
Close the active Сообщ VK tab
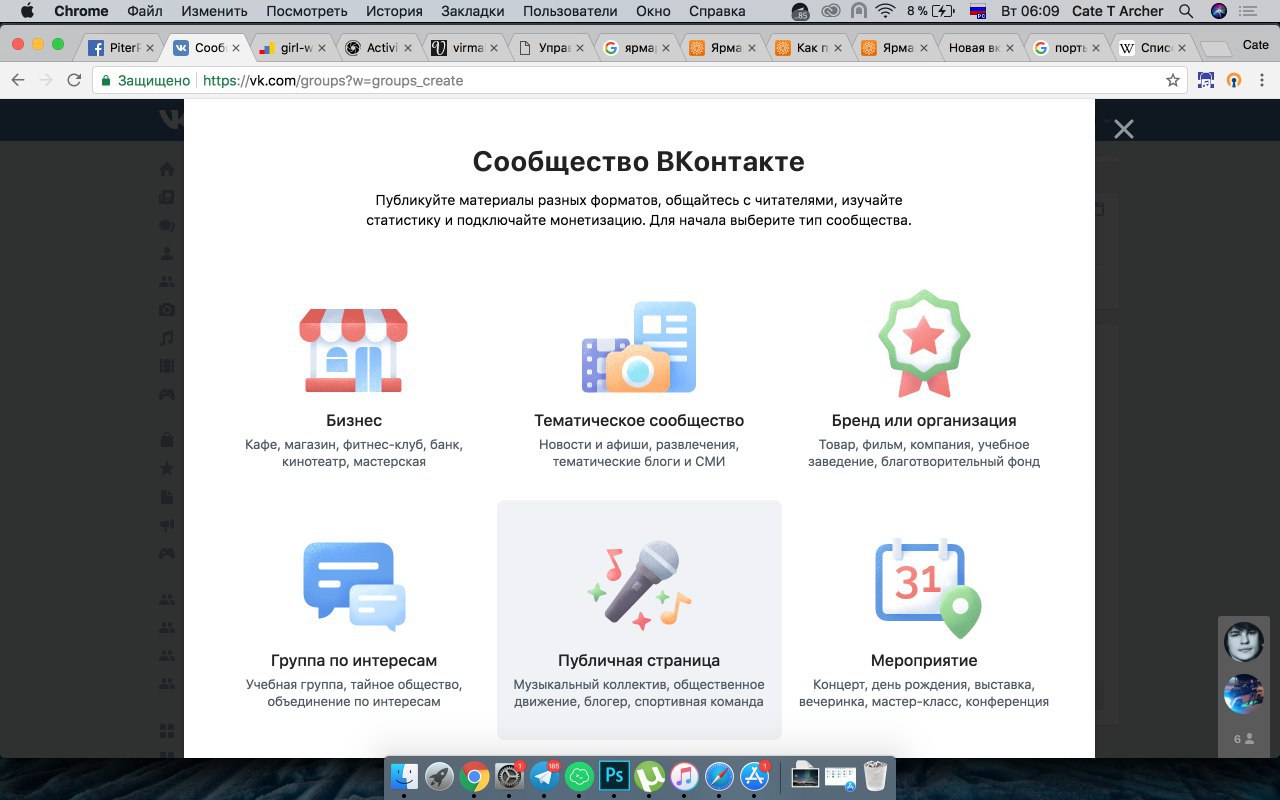click(236, 48)
